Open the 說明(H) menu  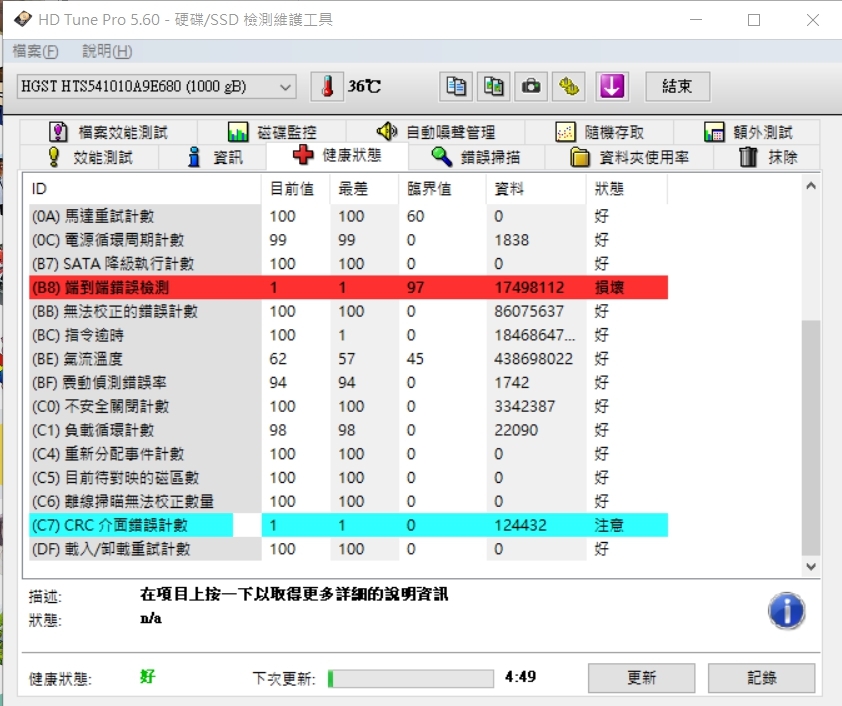pos(107,52)
